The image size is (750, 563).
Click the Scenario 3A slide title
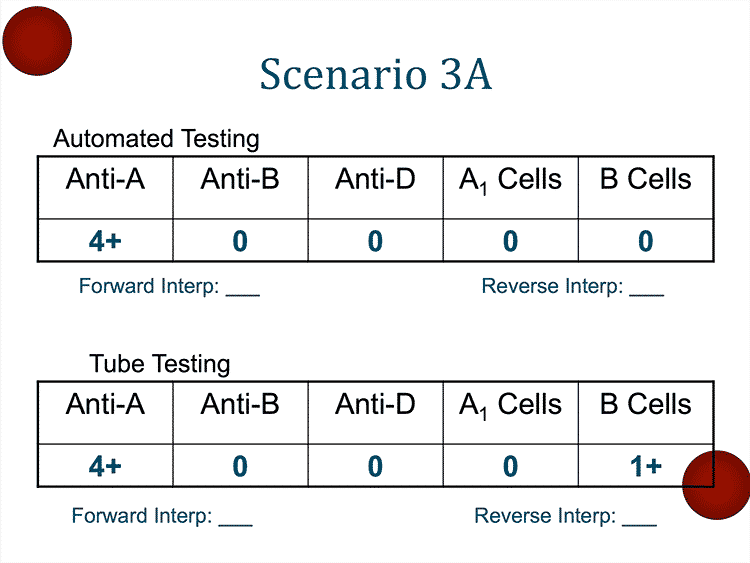coord(375,75)
